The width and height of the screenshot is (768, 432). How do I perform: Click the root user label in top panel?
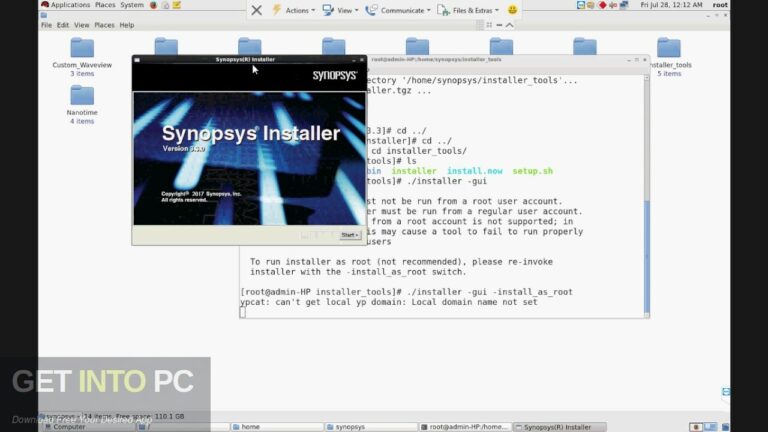pos(720,5)
